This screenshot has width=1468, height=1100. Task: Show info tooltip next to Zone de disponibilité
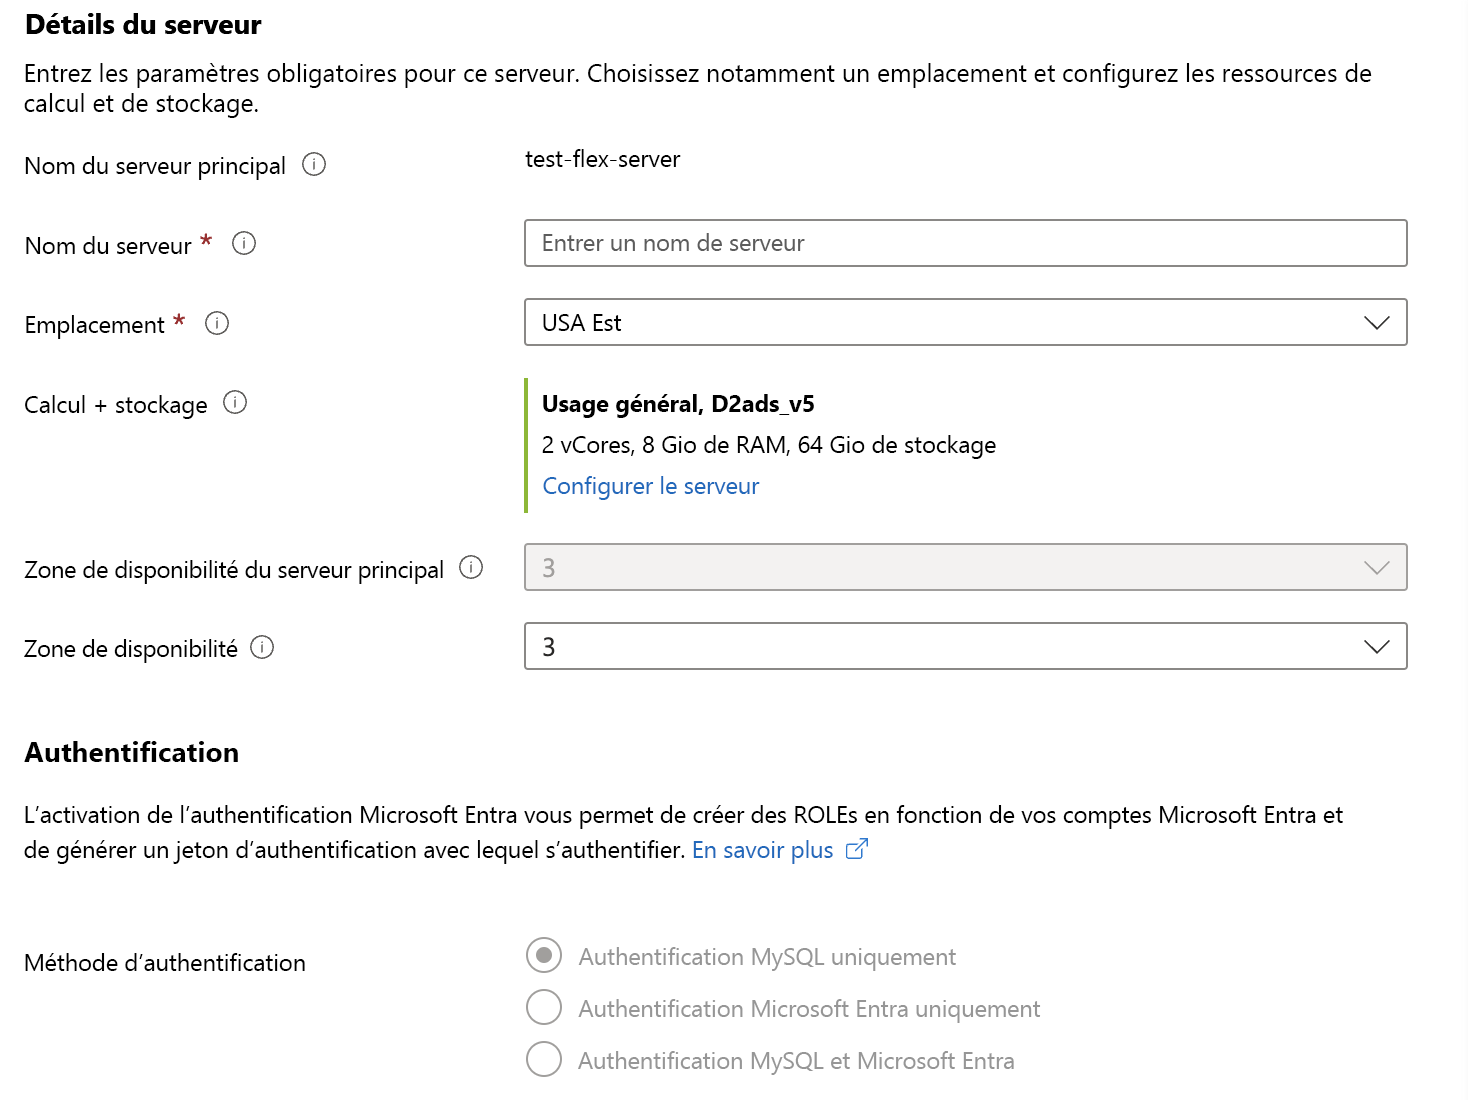(262, 647)
